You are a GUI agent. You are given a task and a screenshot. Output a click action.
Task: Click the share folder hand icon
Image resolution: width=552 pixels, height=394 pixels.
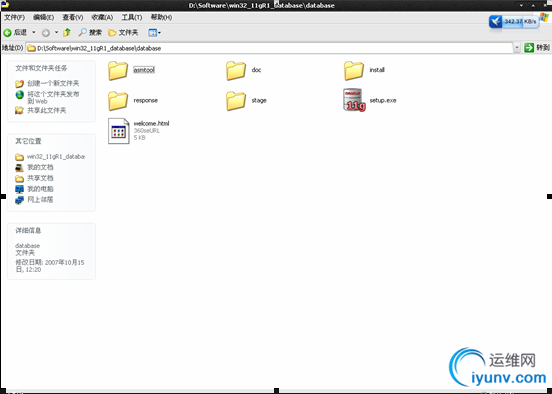point(19,111)
